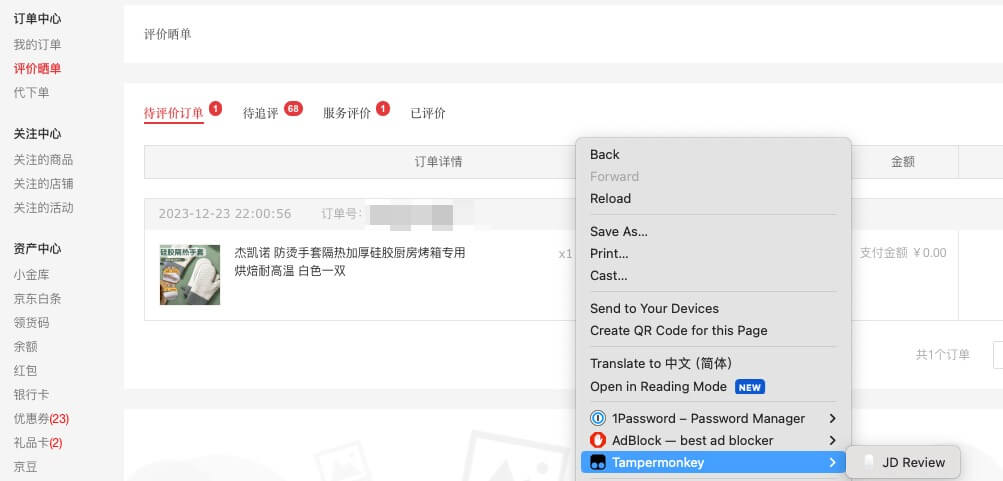The height and width of the screenshot is (481, 1003).
Task: Expand the AdBlock submenu arrow
Action: [832, 441]
